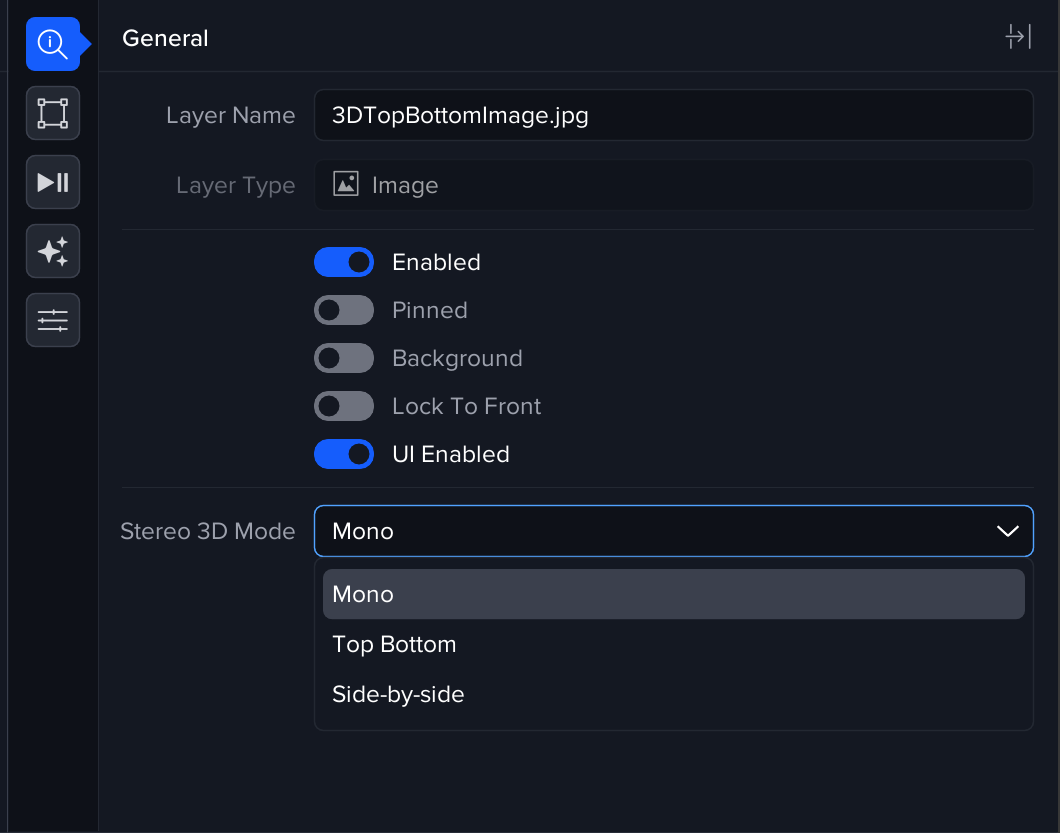Viewport: 1060px width, 833px height.
Task: Collapse the panel with the arrow icon
Action: 1017,38
